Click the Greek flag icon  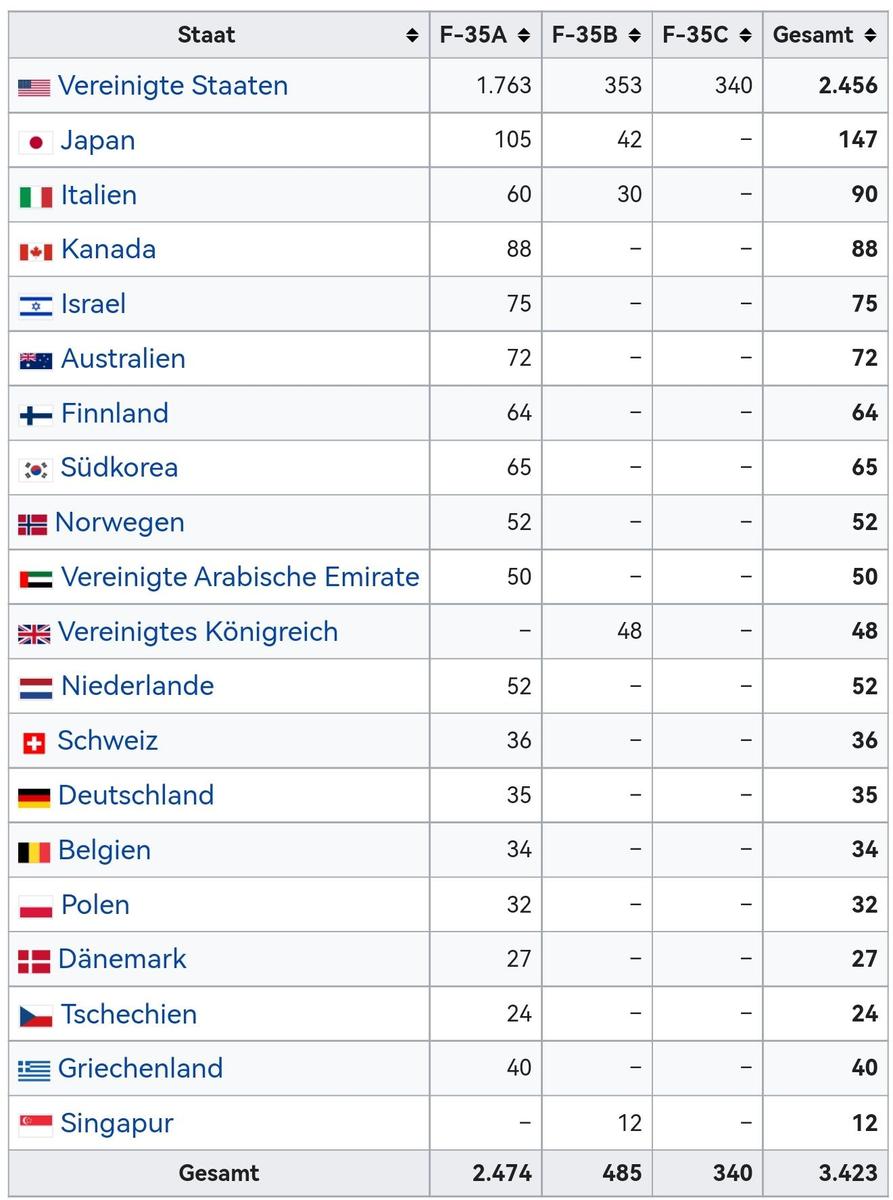[x=34, y=1070]
